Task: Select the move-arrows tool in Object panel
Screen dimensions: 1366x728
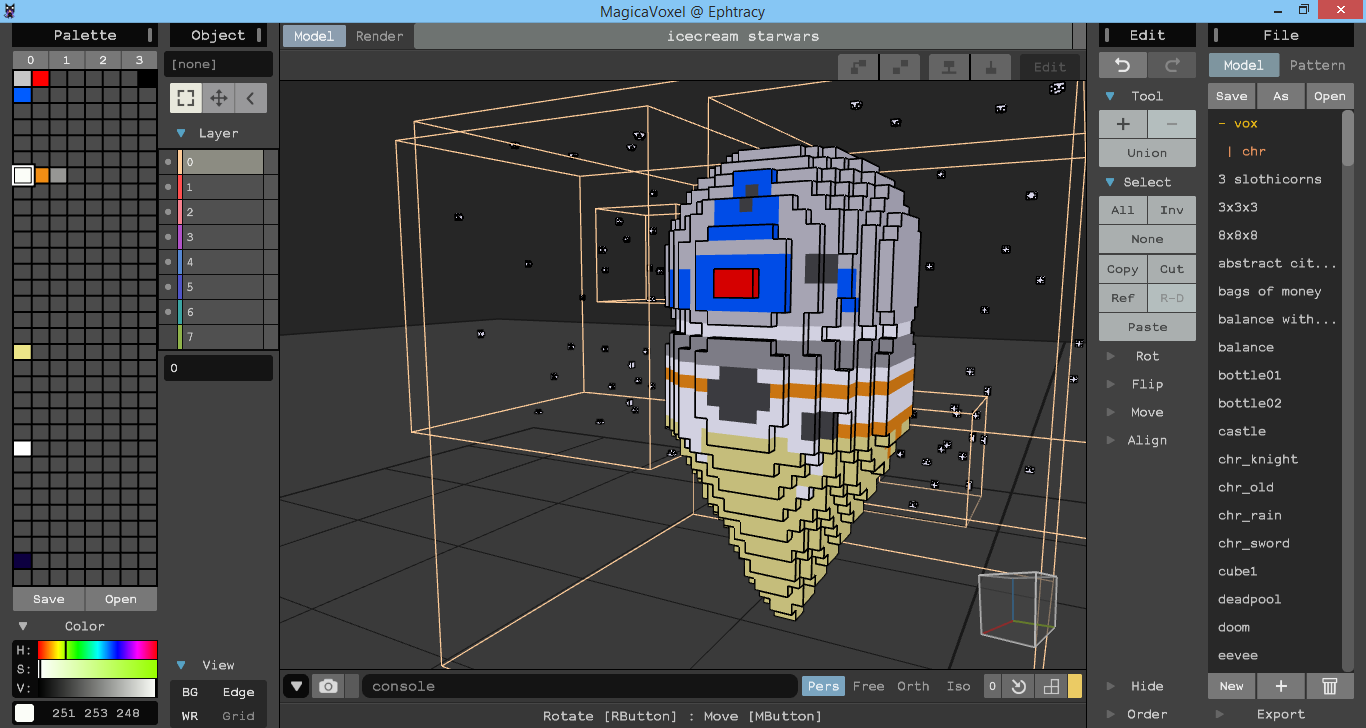Action: (218, 98)
